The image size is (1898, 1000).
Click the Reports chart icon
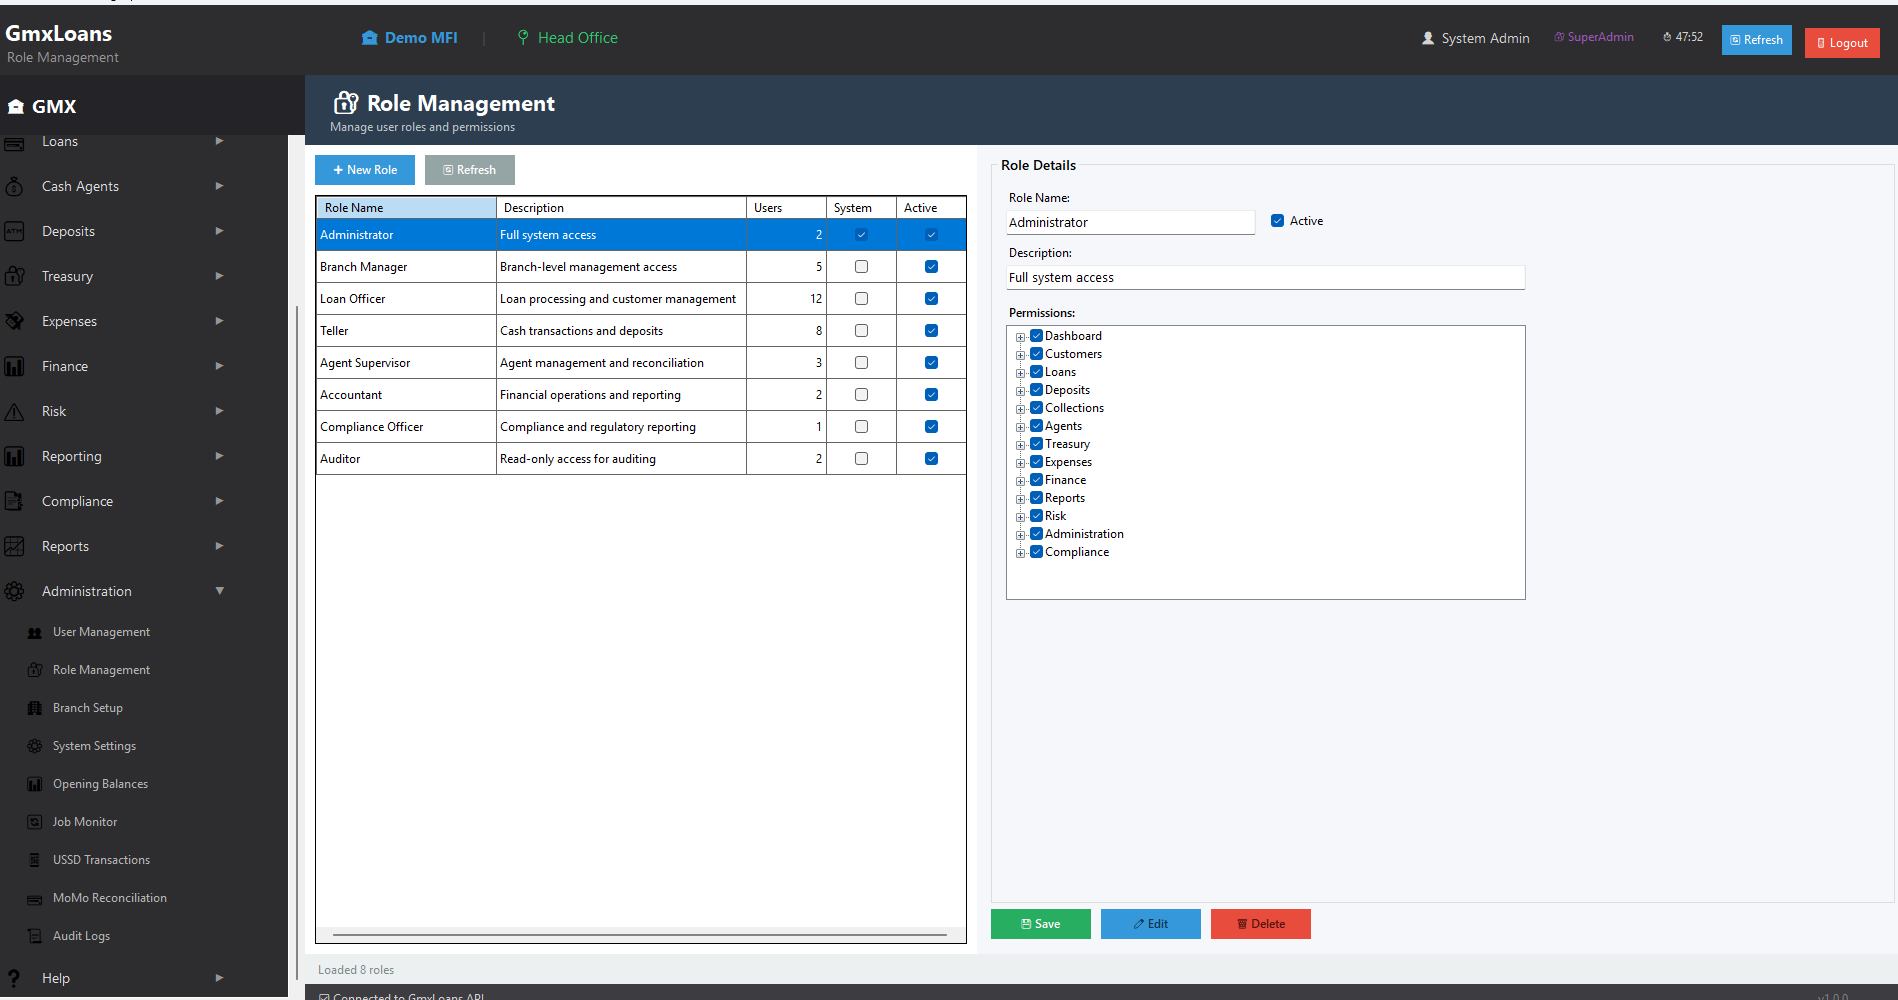[14, 546]
